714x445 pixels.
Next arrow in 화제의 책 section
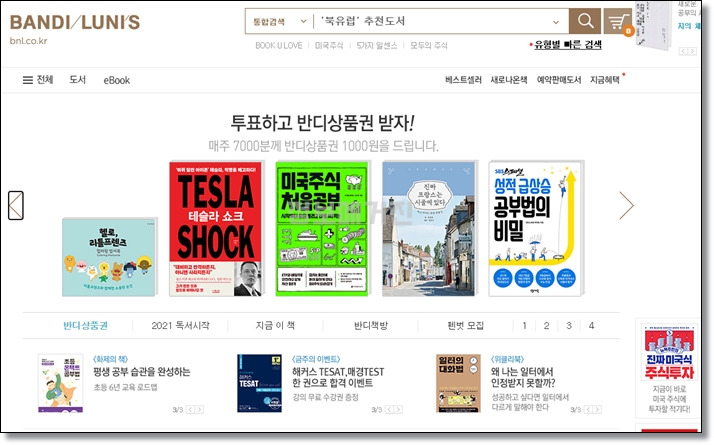[x=199, y=409]
